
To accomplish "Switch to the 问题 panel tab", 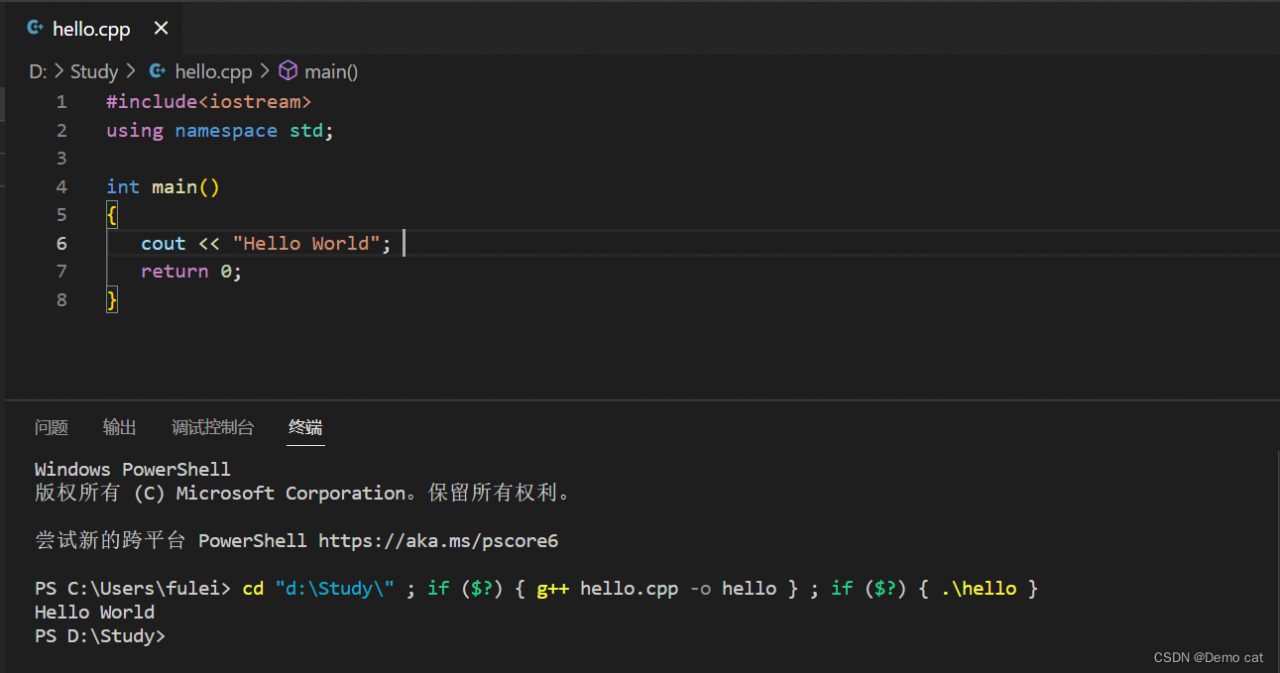I will pyautogui.click(x=51, y=428).
